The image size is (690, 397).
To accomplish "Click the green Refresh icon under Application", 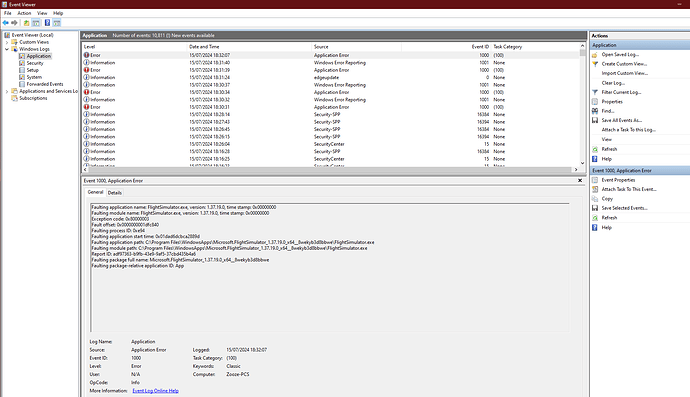I will tap(595, 149).
